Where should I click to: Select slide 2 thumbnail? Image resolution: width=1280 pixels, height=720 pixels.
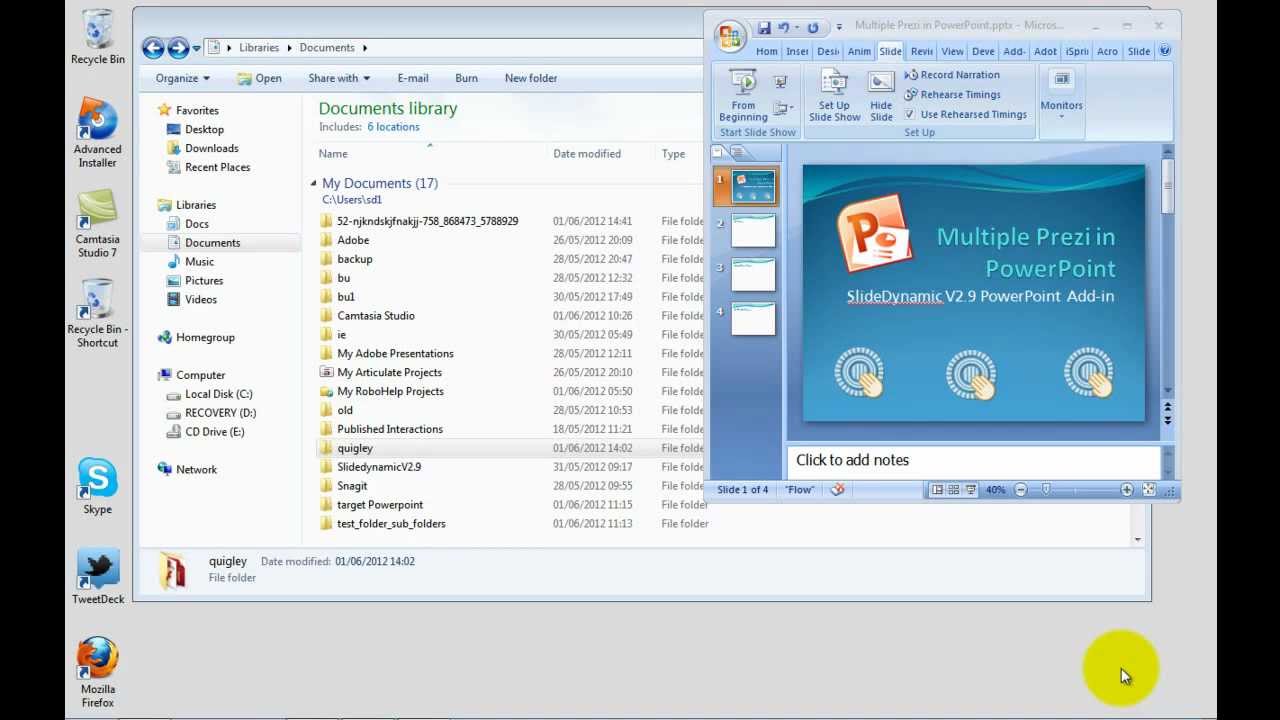click(753, 230)
